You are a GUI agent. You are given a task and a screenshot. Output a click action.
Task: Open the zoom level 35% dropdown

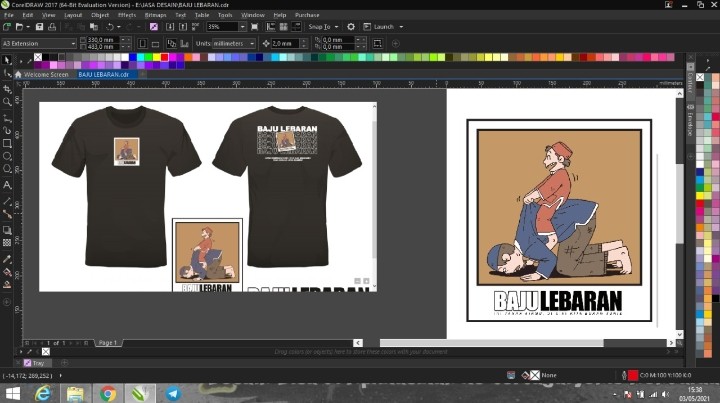(x=242, y=27)
